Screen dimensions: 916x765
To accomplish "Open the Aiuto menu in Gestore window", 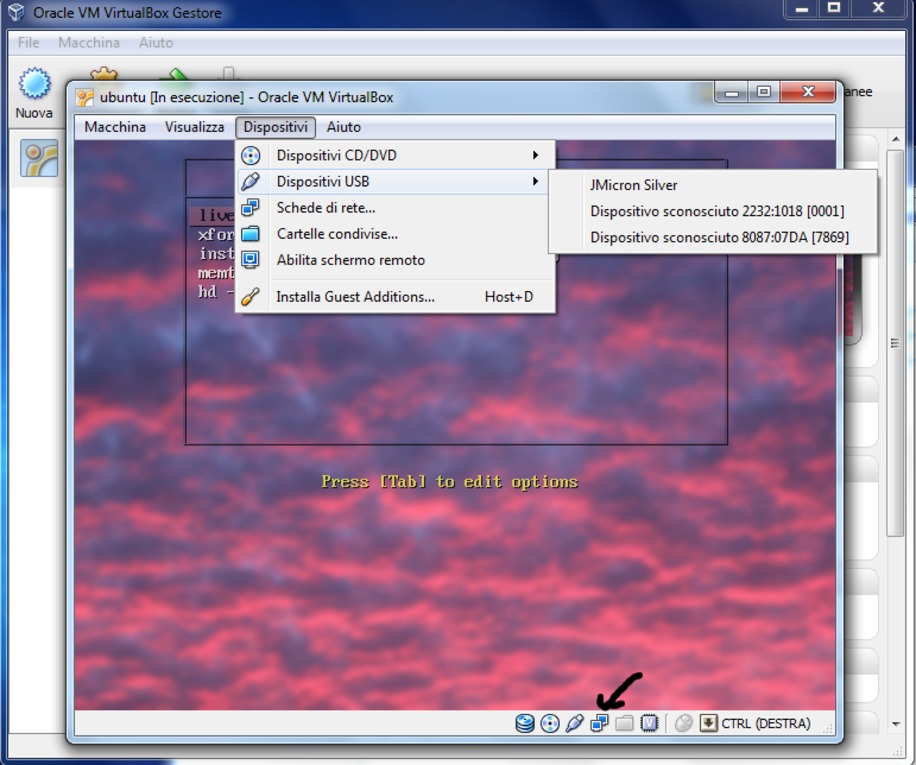I will click(156, 43).
